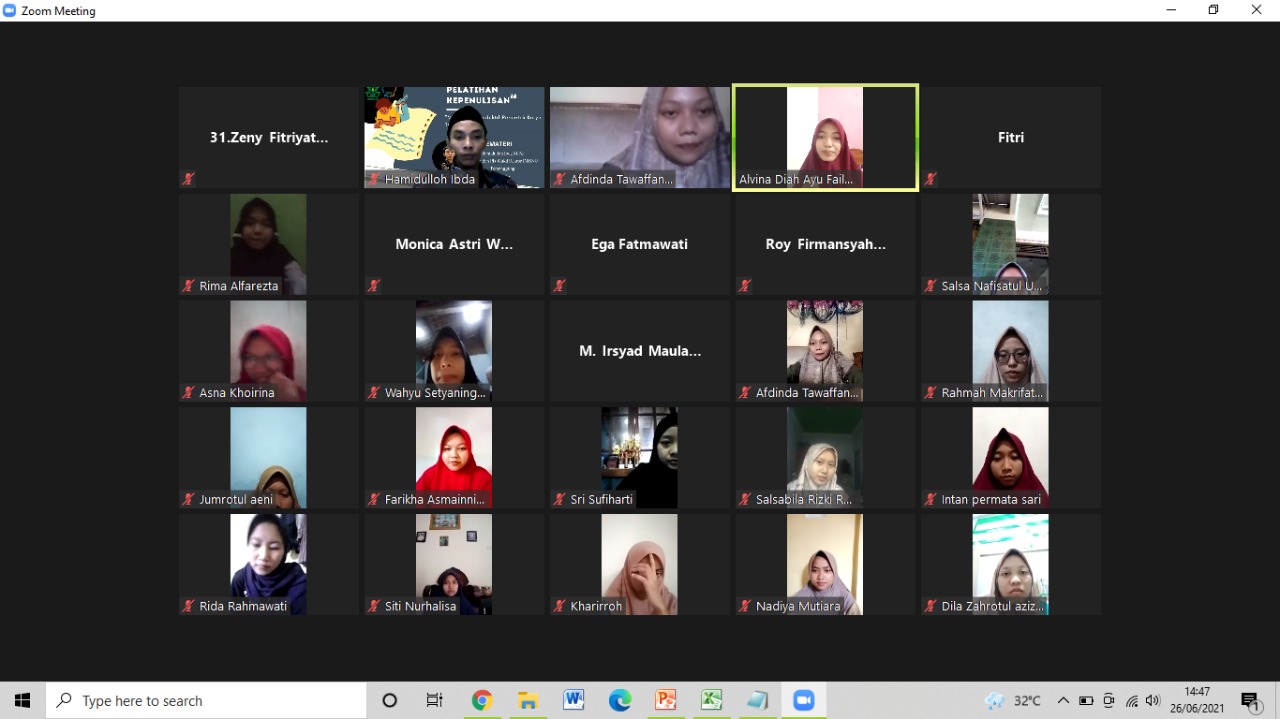Expand the hidden system tray icons chevron
This screenshot has width=1280, height=719.
coord(1063,701)
